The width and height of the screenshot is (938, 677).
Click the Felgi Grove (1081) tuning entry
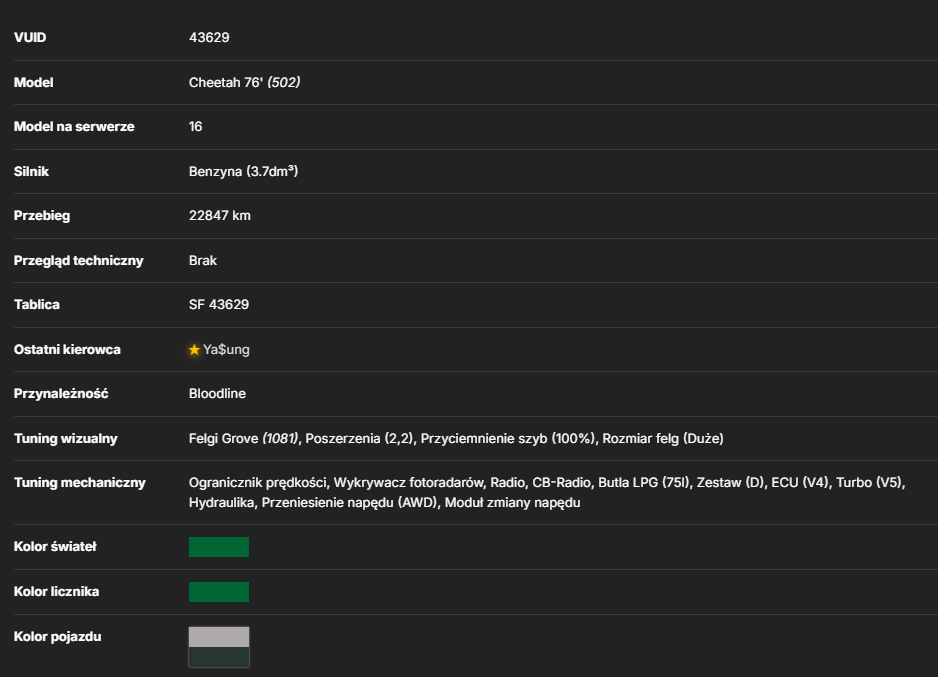click(x=243, y=439)
